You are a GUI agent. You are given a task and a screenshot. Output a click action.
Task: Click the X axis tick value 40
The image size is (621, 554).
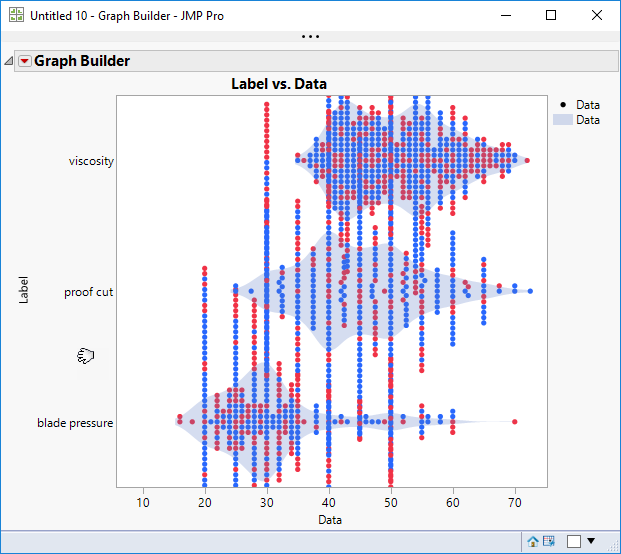pyautogui.click(x=329, y=503)
